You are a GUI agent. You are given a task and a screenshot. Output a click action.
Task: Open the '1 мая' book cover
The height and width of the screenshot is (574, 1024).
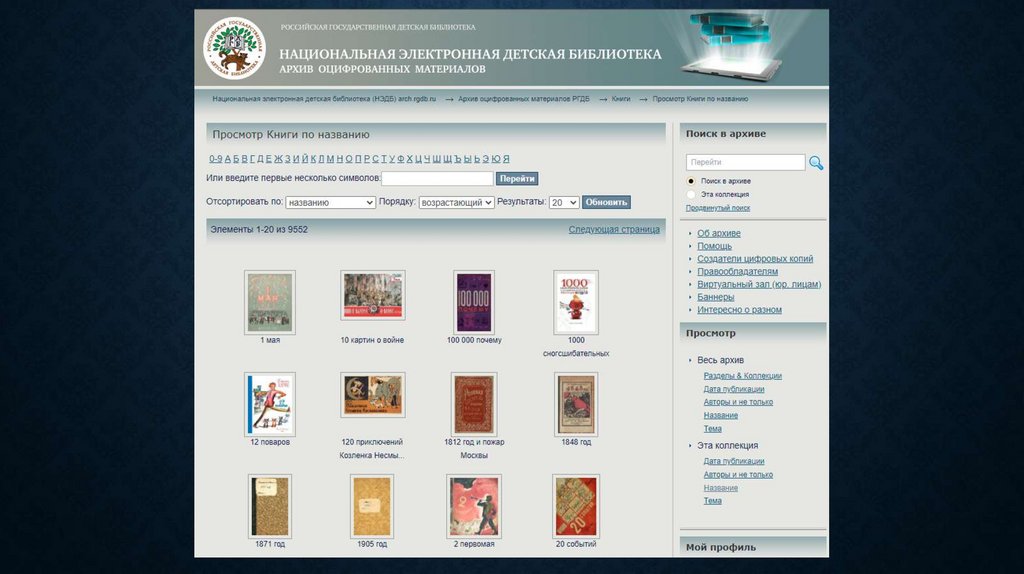click(270, 302)
